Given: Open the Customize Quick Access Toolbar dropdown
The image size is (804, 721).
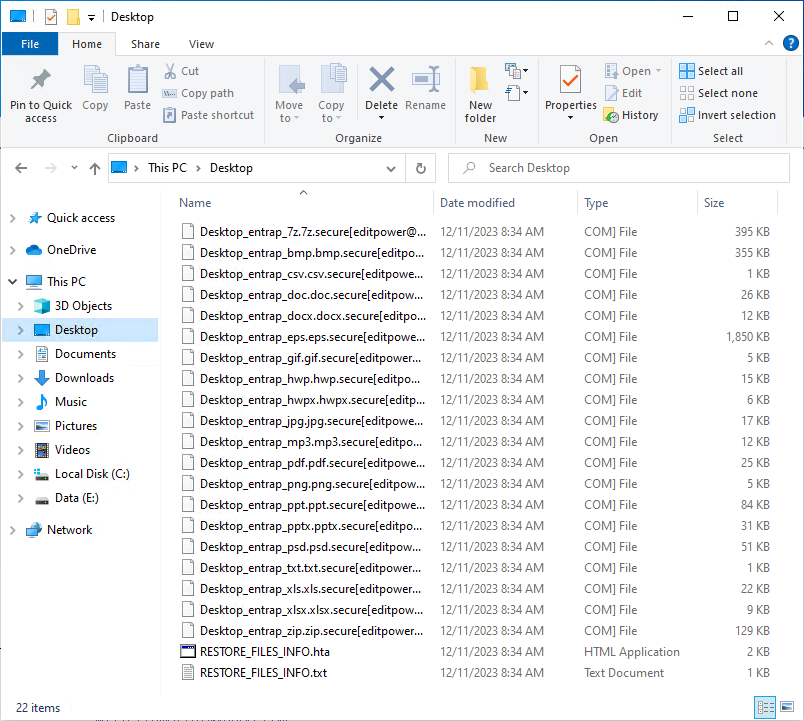Looking at the screenshot, I should tap(91, 18).
